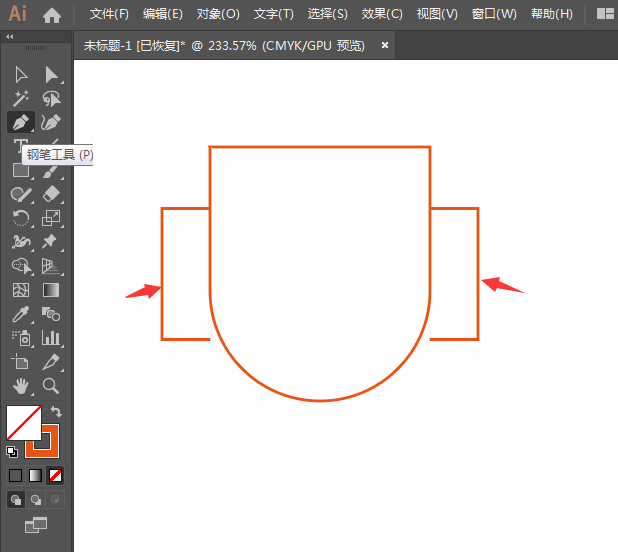The image size is (618, 552).
Task: Click the Illustrator home icon
Action: (x=52, y=15)
